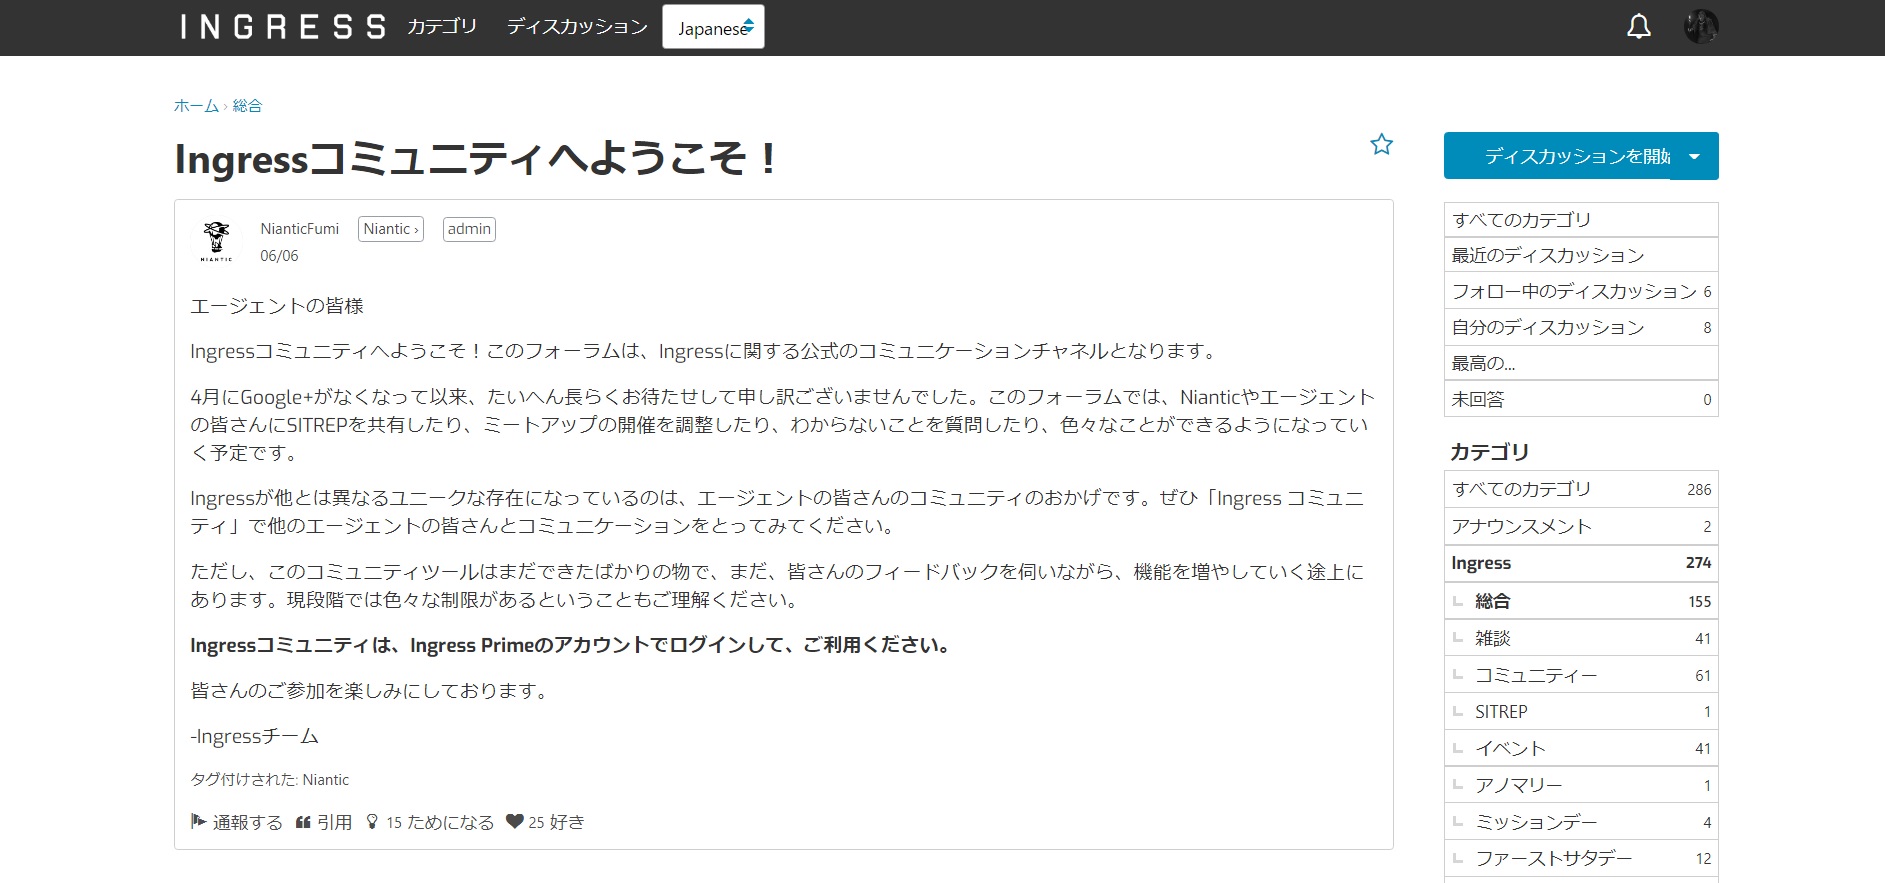Click the Niantic rank badge
Image resolution: width=1885 pixels, height=883 pixels.
(391, 229)
